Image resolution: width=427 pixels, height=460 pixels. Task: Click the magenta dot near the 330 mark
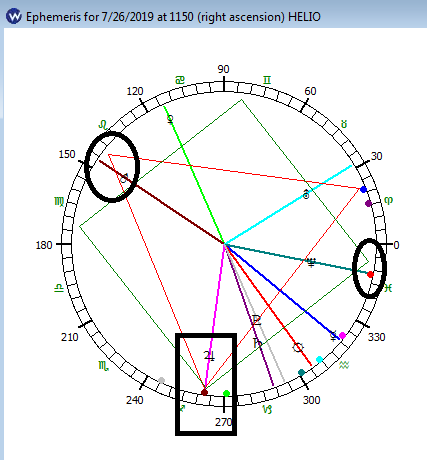click(342, 335)
